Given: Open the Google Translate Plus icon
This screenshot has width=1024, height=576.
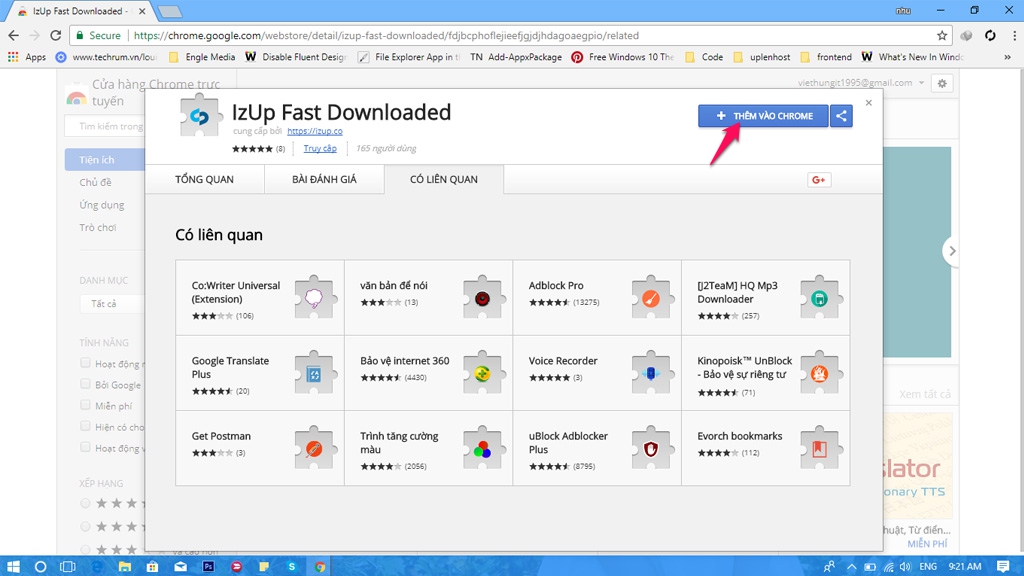Looking at the screenshot, I should click(x=315, y=373).
